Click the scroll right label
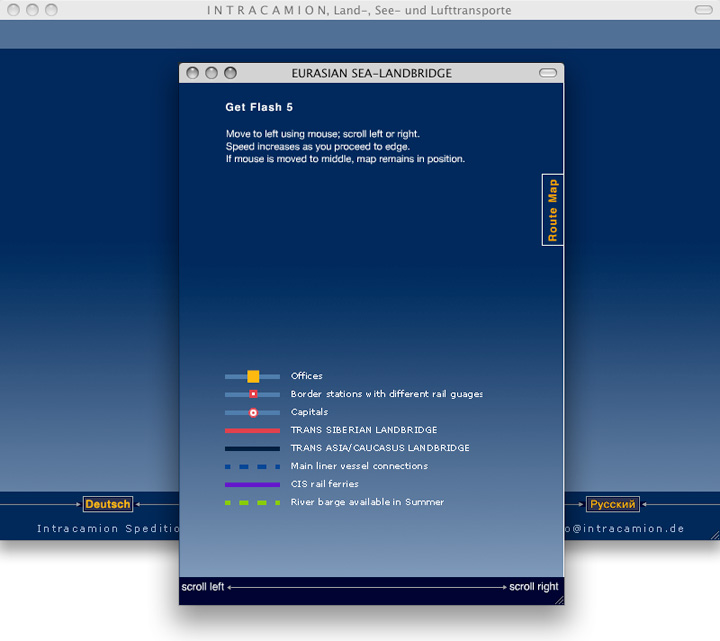 pyautogui.click(x=534, y=587)
